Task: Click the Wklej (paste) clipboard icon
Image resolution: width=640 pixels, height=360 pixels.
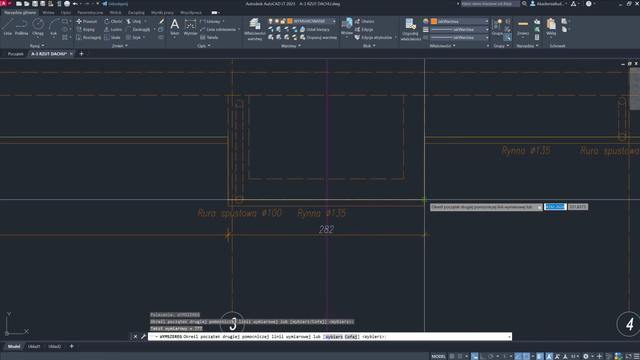Action: (x=551, y=27)
